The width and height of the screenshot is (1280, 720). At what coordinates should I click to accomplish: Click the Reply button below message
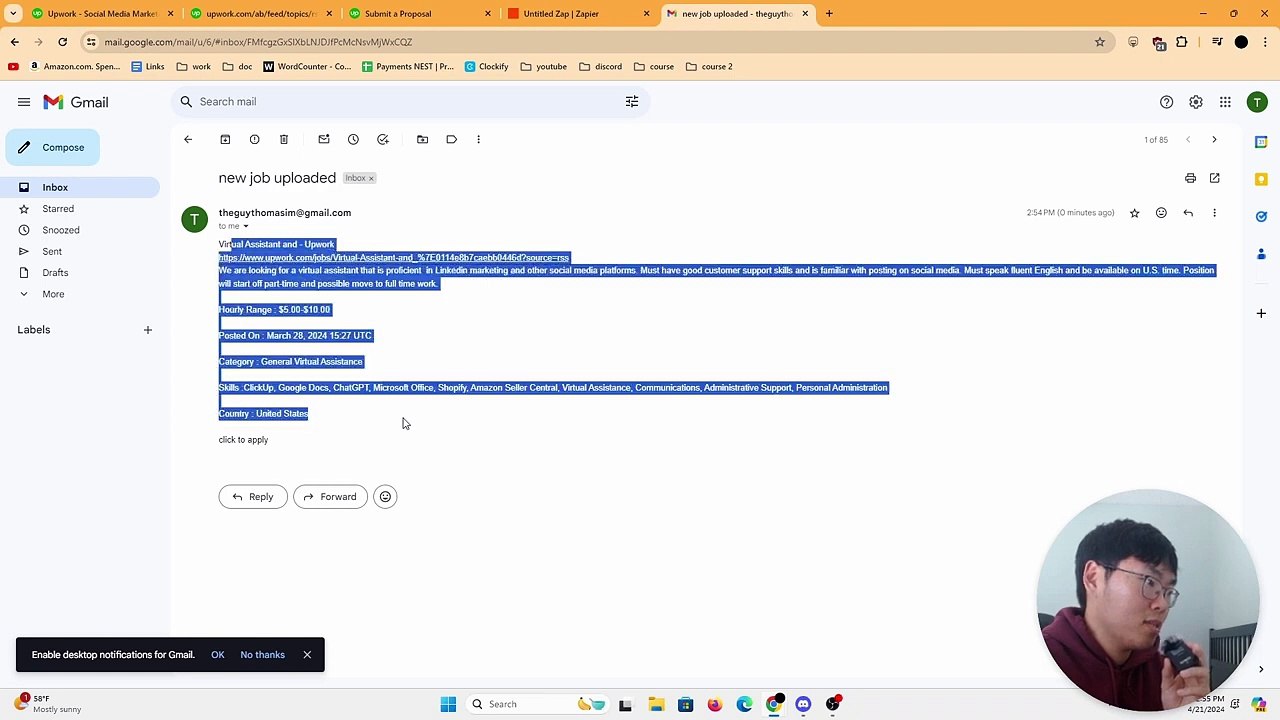[x=253, y=497]
